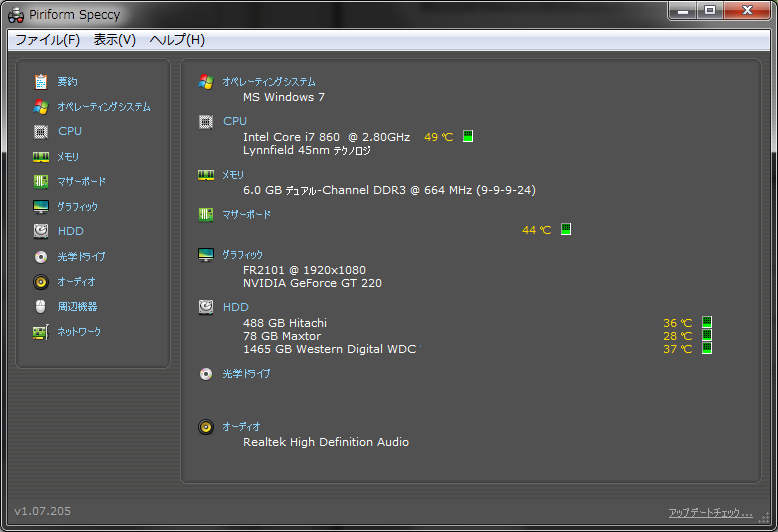Open 光学ドライブ heading link in summary panel
Screen dimensions: 778x532
[247, 374]
